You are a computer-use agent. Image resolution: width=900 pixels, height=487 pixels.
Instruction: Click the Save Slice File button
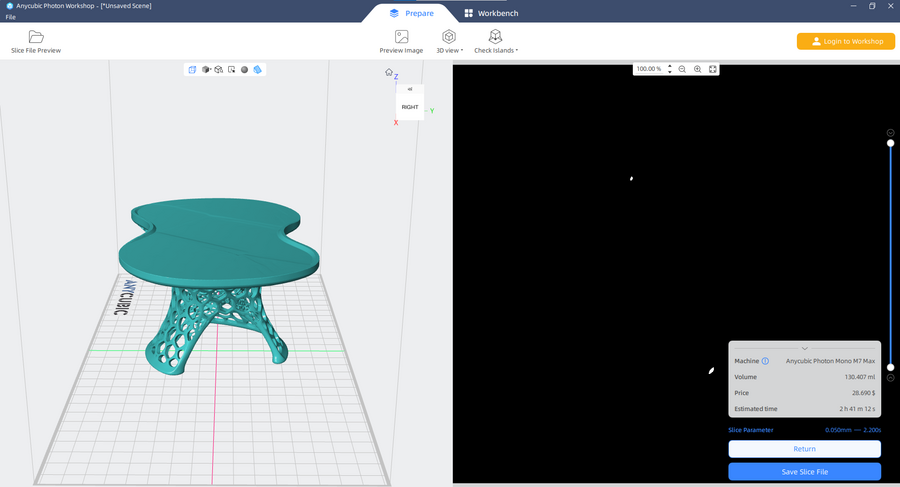[x=804, y=471]
